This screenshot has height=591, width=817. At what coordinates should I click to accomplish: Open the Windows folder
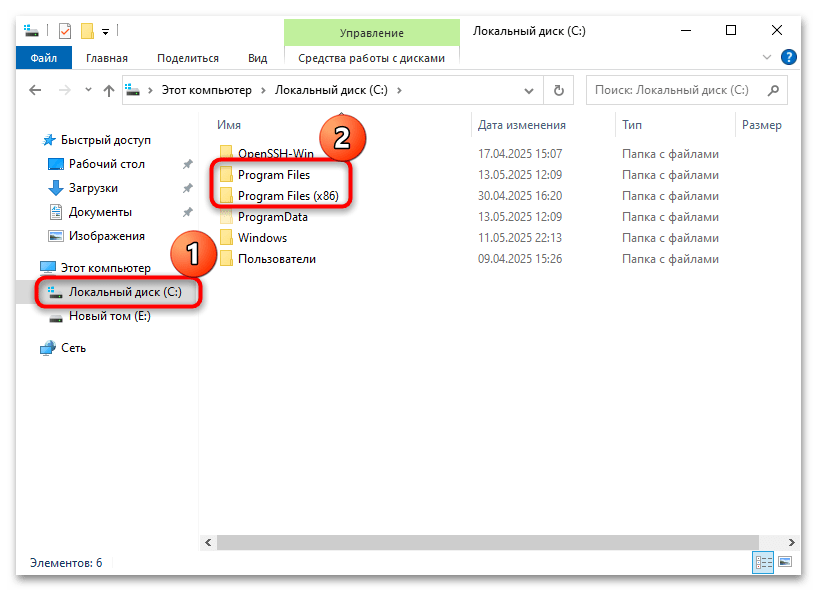265,237
